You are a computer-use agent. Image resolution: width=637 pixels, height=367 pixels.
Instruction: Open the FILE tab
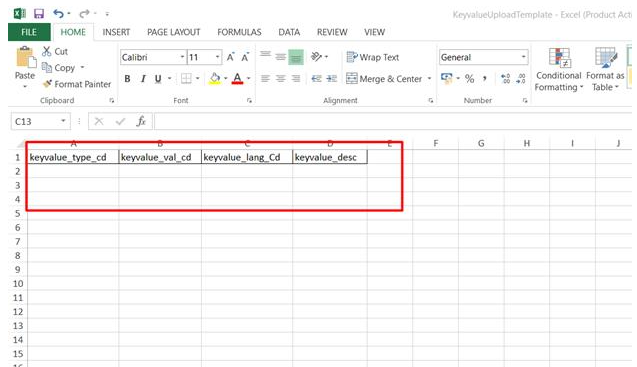pos(29,32)
